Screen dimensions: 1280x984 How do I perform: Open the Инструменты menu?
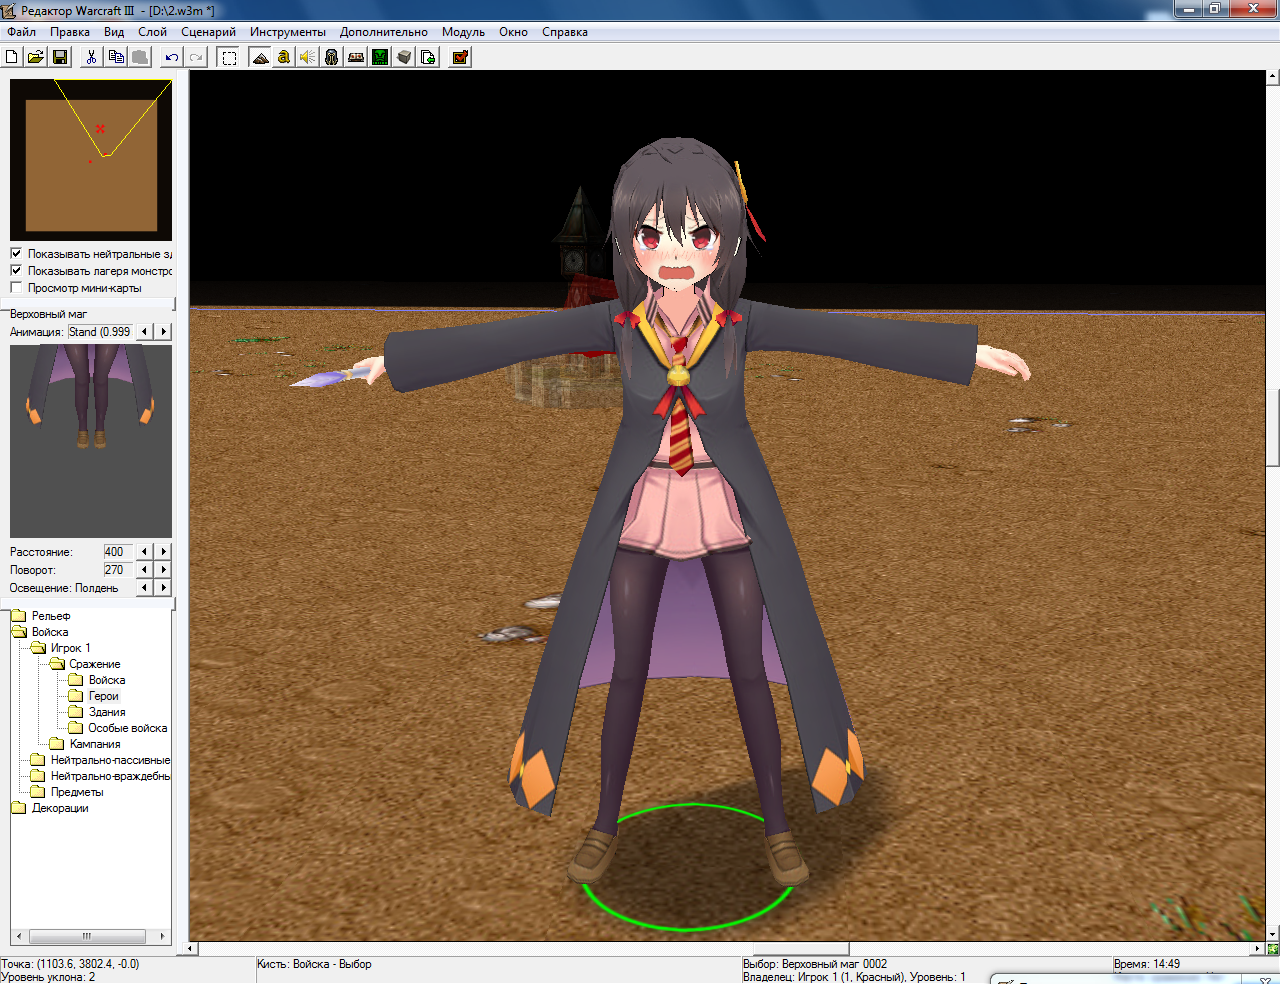[288, 32]
